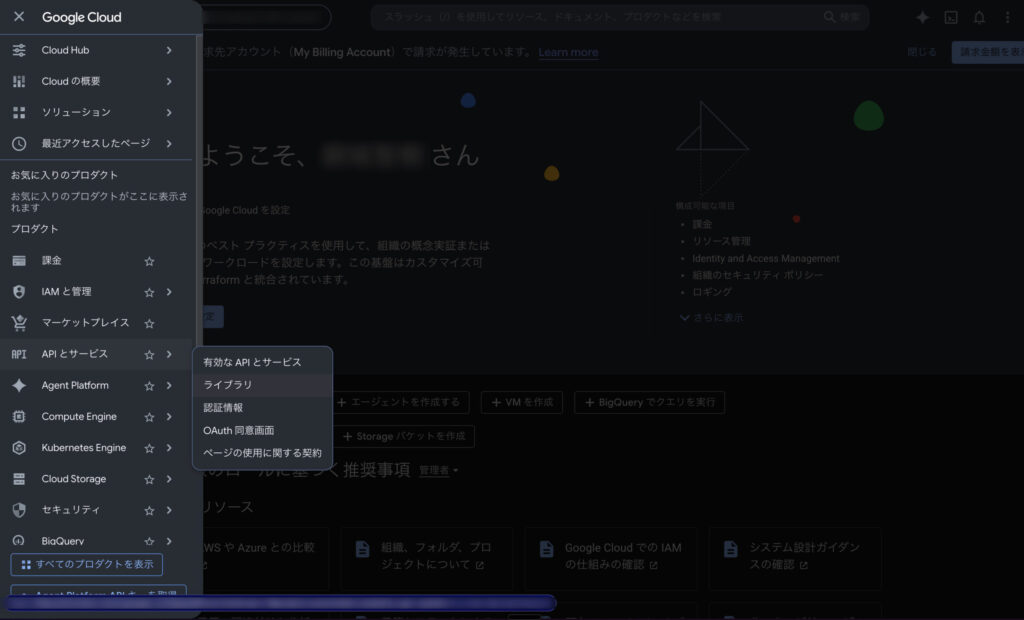Screen dimensions: 1024x620
Task: Pin API とサービス with its star
Action: coord(149,355)
